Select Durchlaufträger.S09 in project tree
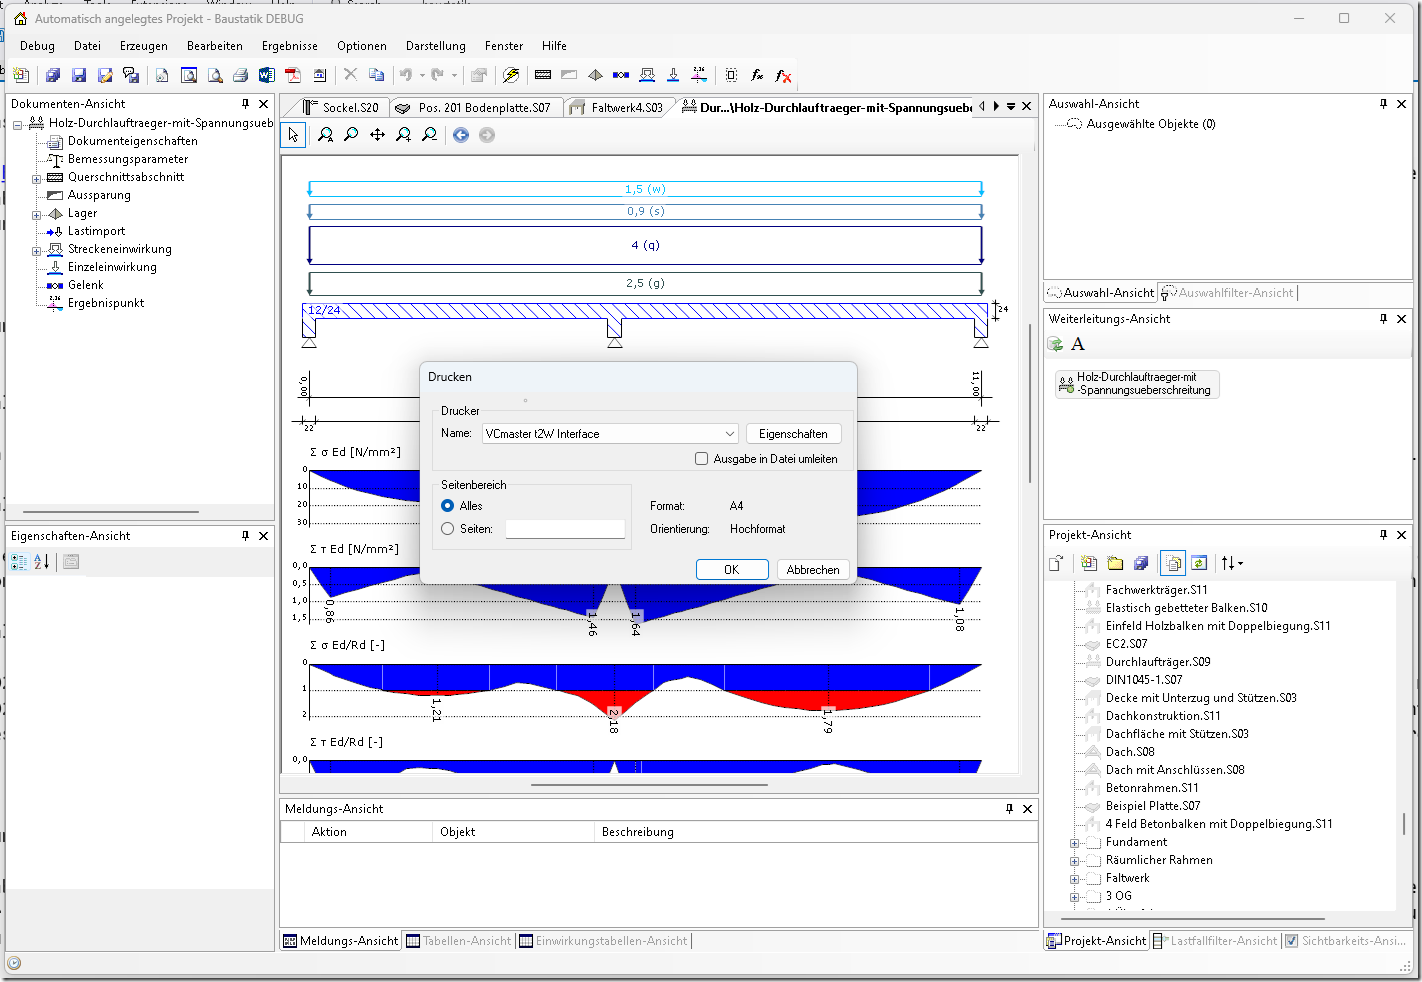The width and height of the screenshot is (1422, 982). coord(1158,663)
